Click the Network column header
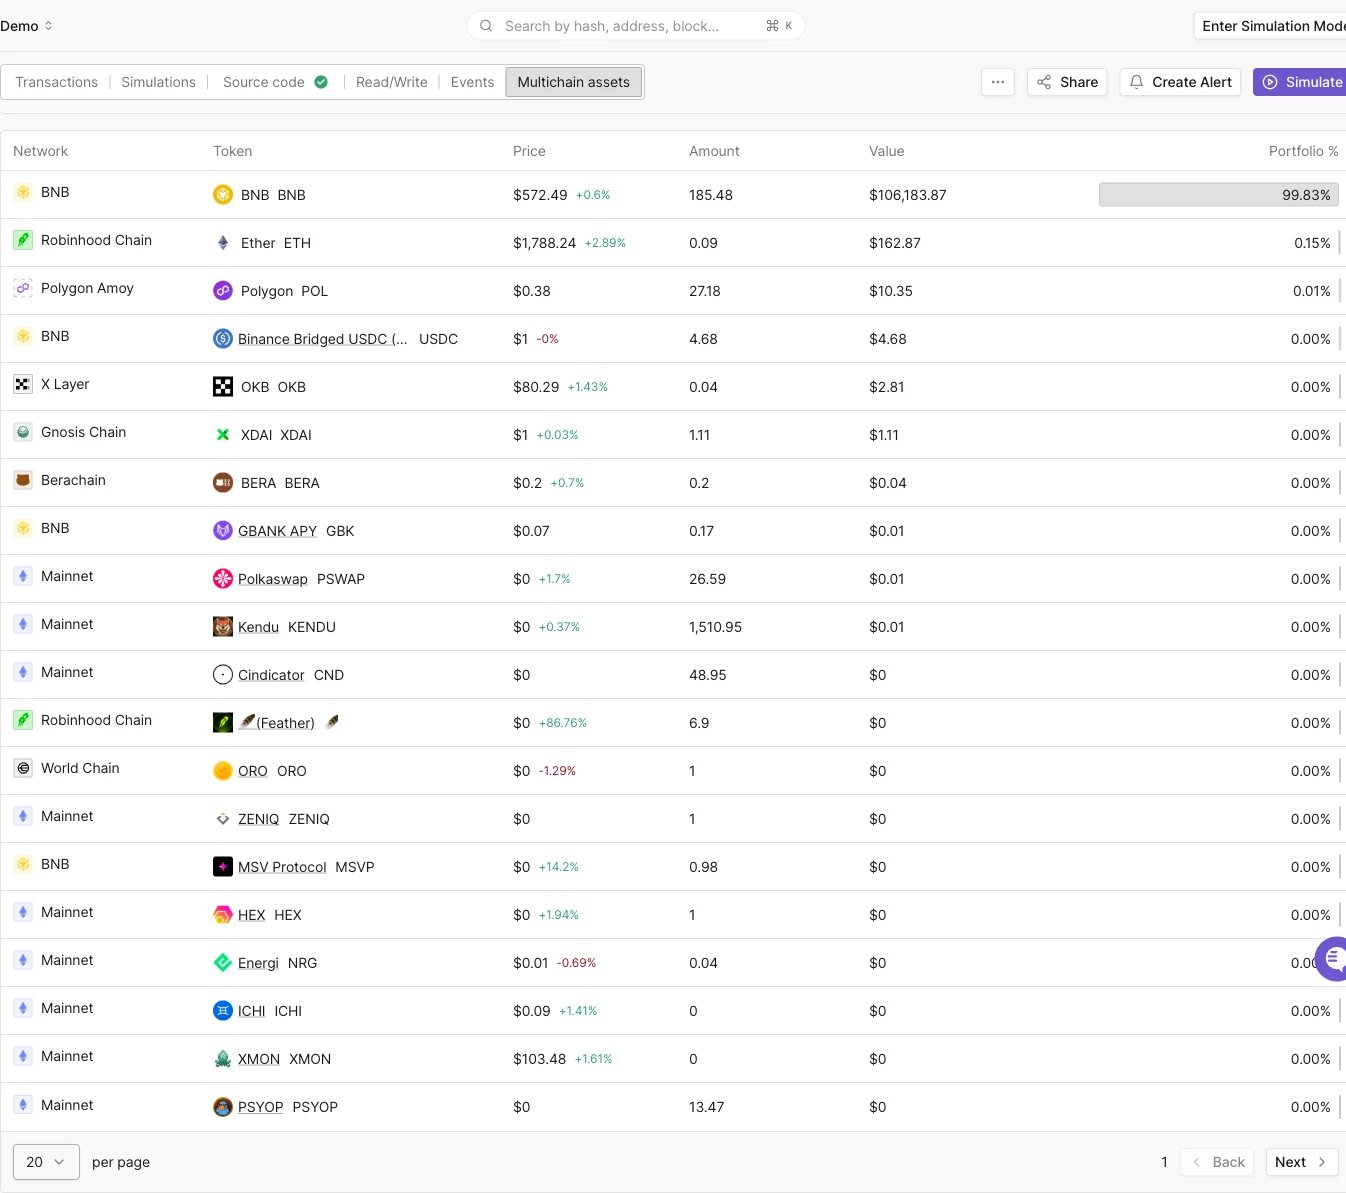 [40, 151]
